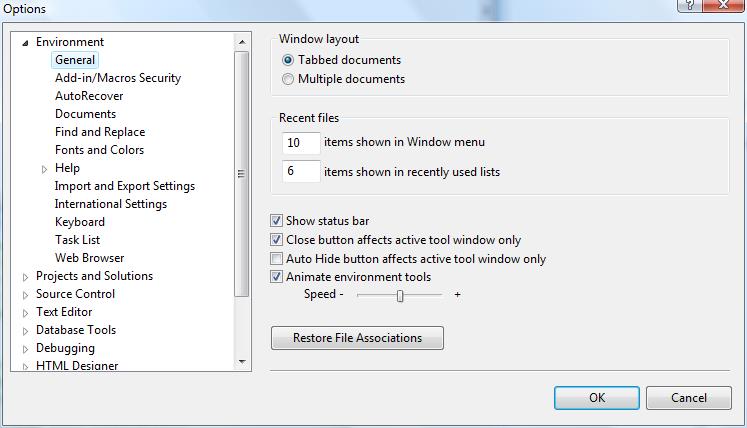
Task: Open Fonts and Colors options
Action: point(99,150)
